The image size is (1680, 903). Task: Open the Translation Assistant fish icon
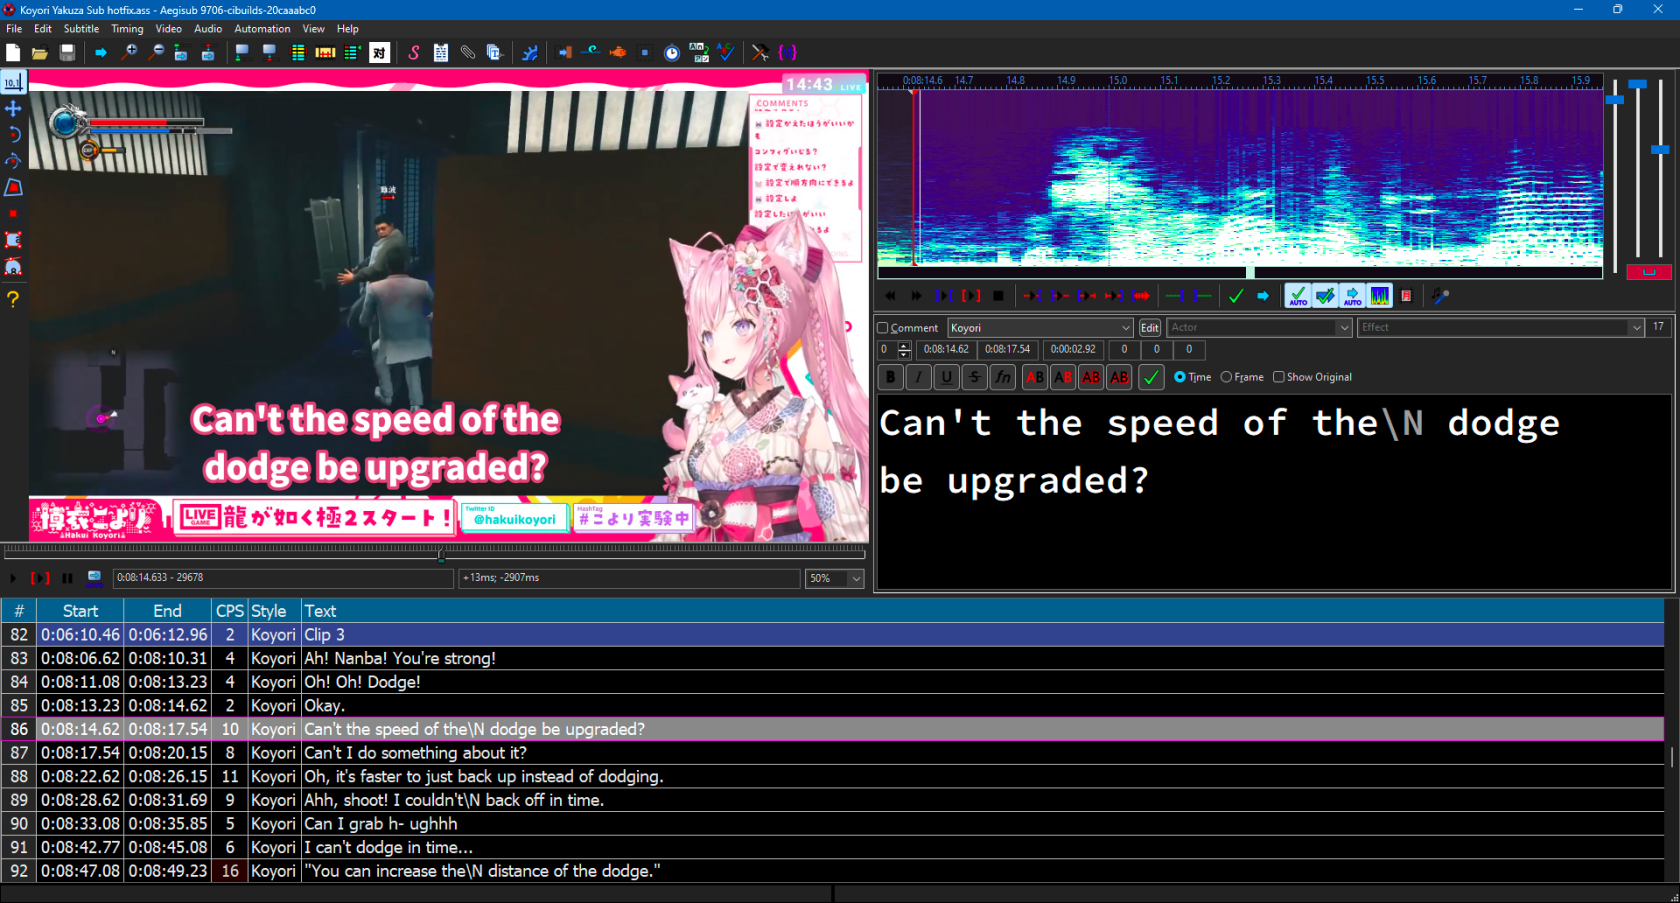pos(618,53)
